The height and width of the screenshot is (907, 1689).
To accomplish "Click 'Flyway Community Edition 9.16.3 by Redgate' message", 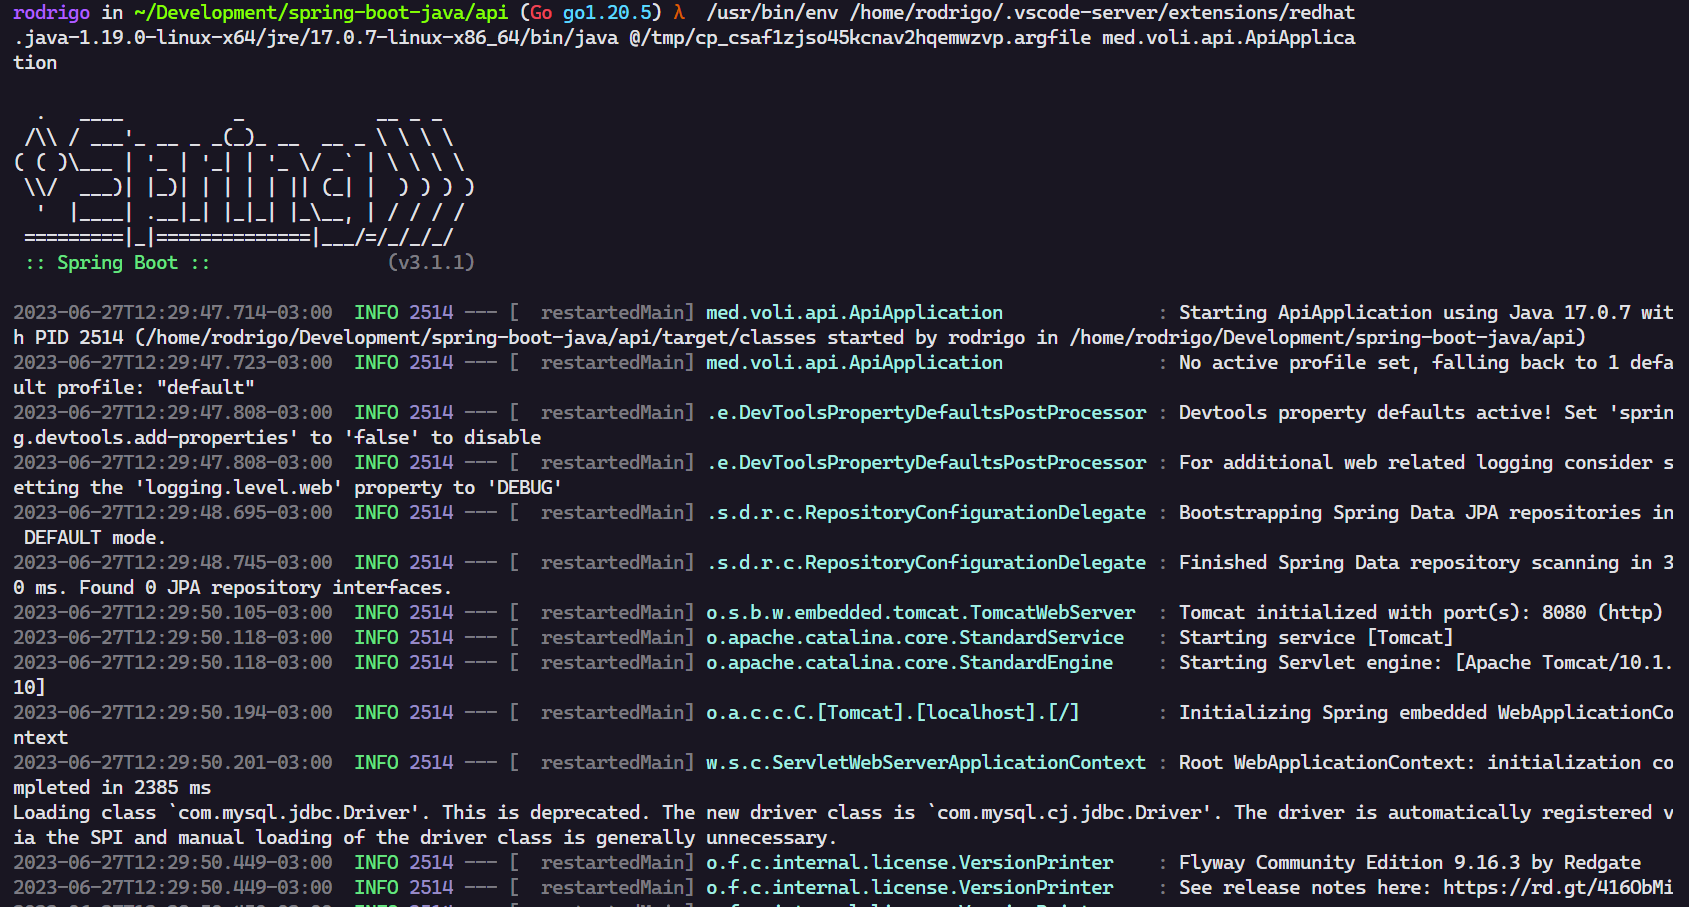I will pos(1410,862).
